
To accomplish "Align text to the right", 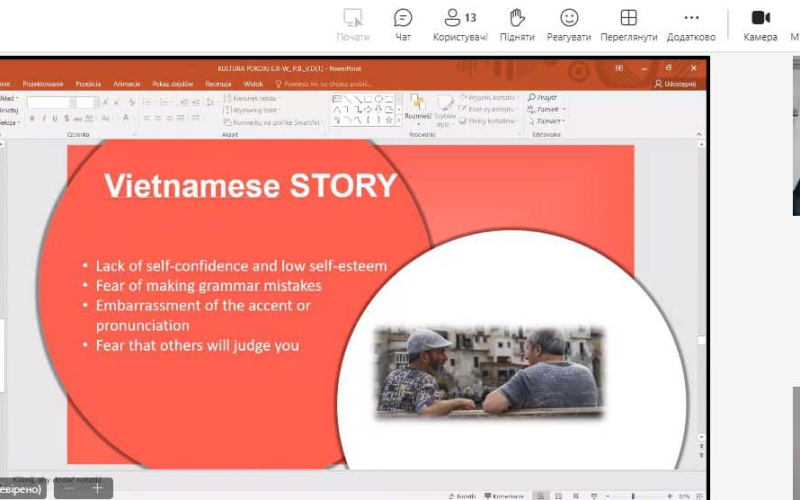I will coord(169,118).
